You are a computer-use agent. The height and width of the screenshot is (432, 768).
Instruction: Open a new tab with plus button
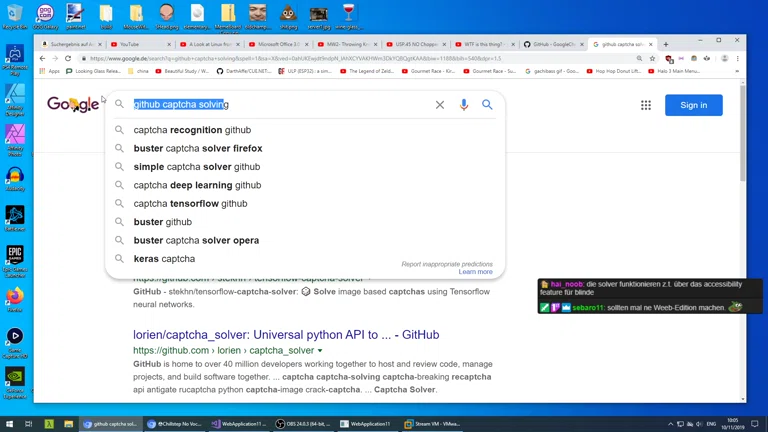click(x=666, y=44)
